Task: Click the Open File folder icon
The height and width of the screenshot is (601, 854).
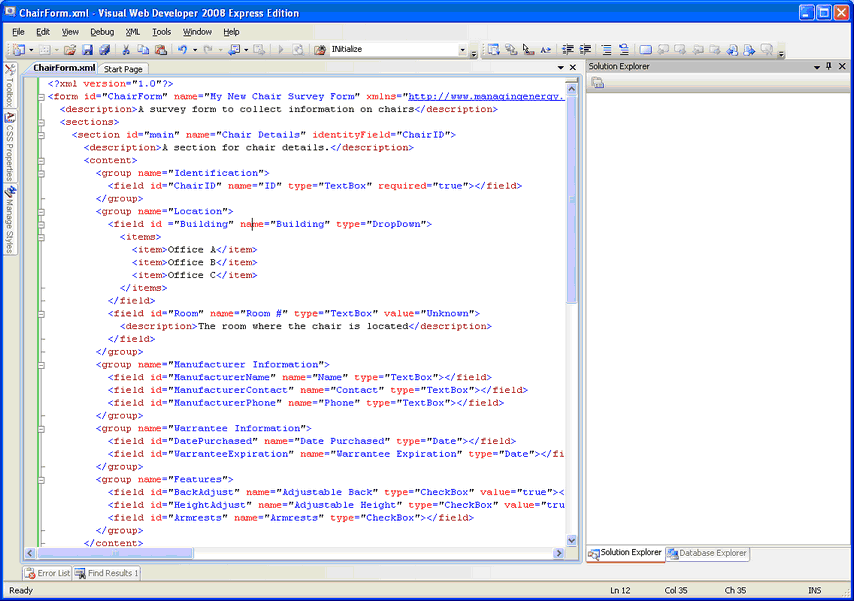Action: [x=69, y=50]
